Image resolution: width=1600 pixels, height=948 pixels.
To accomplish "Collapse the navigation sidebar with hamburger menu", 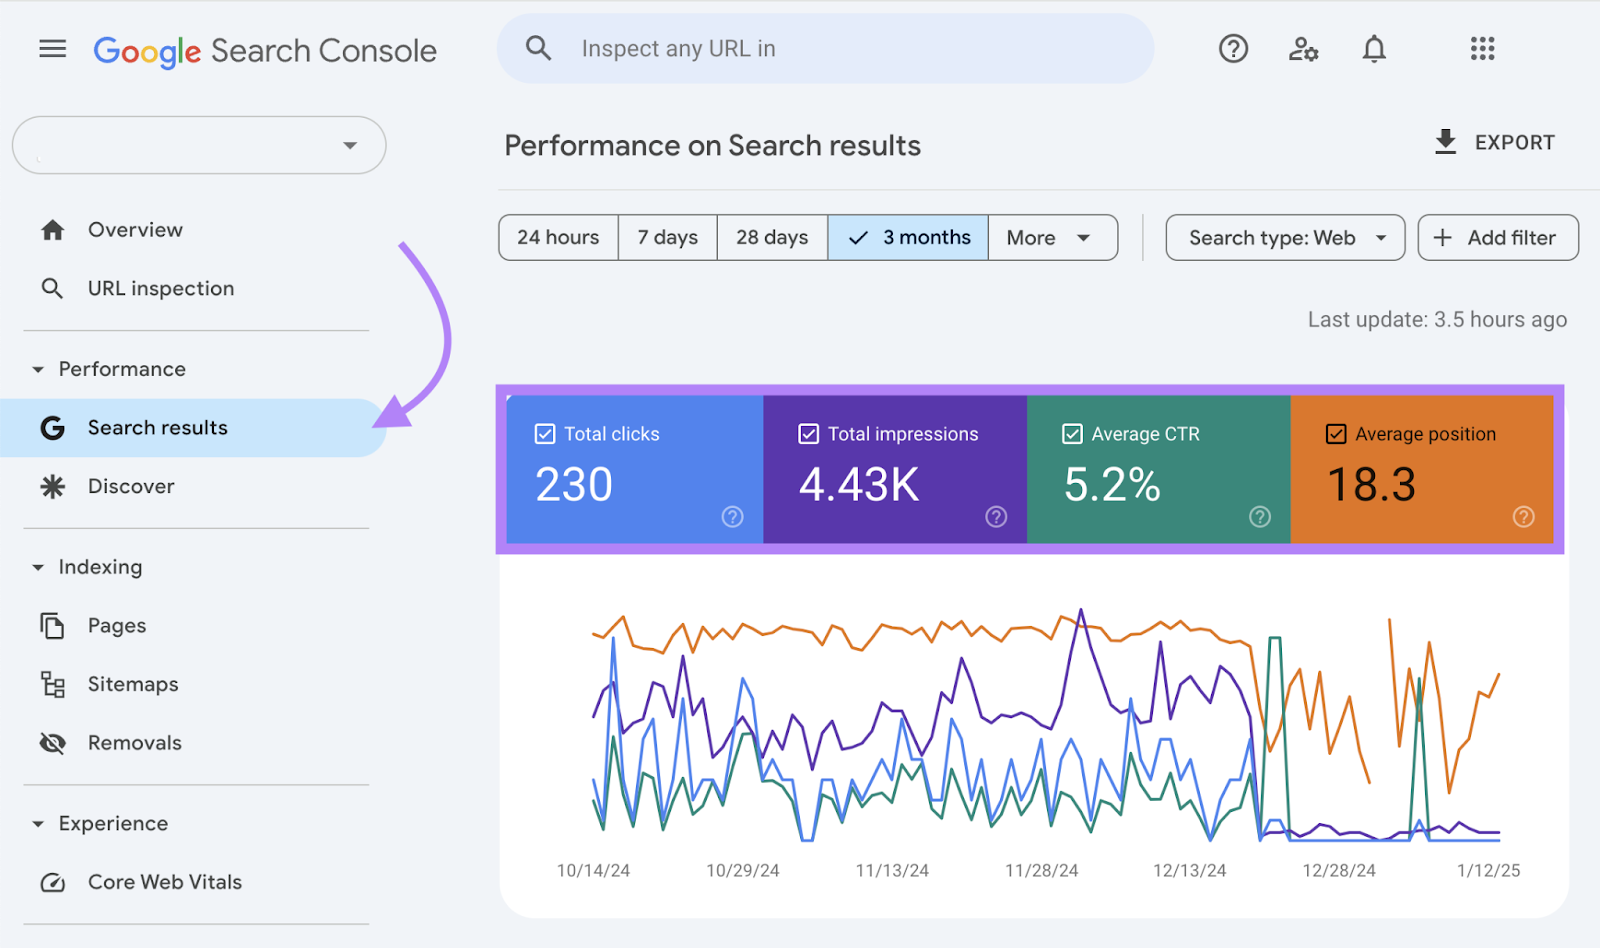I will click(52, 48).
